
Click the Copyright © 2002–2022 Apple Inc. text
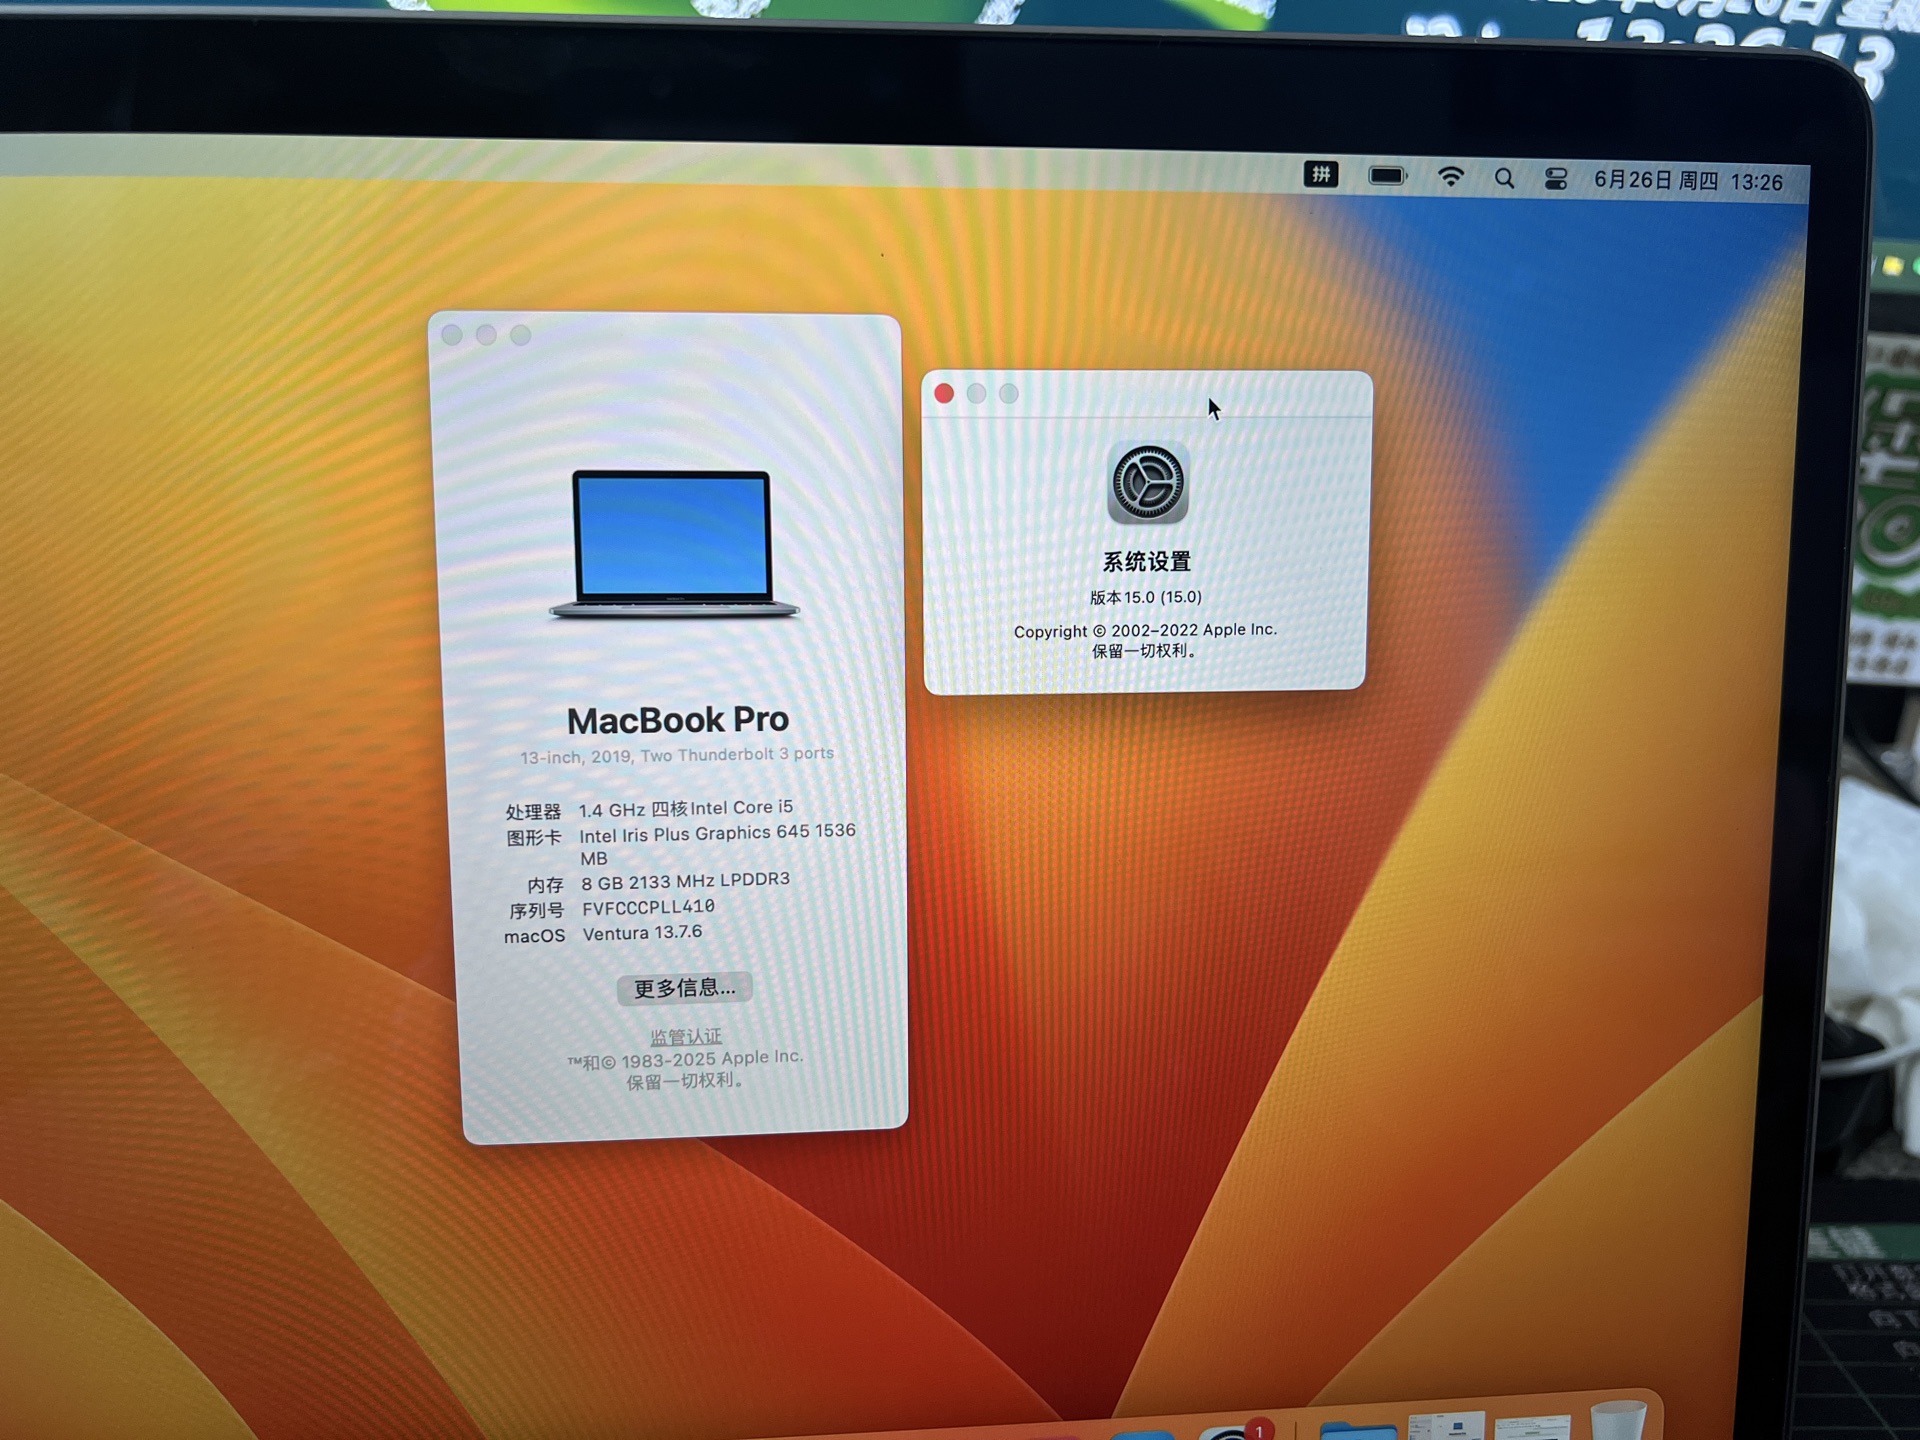point(1146,631)
